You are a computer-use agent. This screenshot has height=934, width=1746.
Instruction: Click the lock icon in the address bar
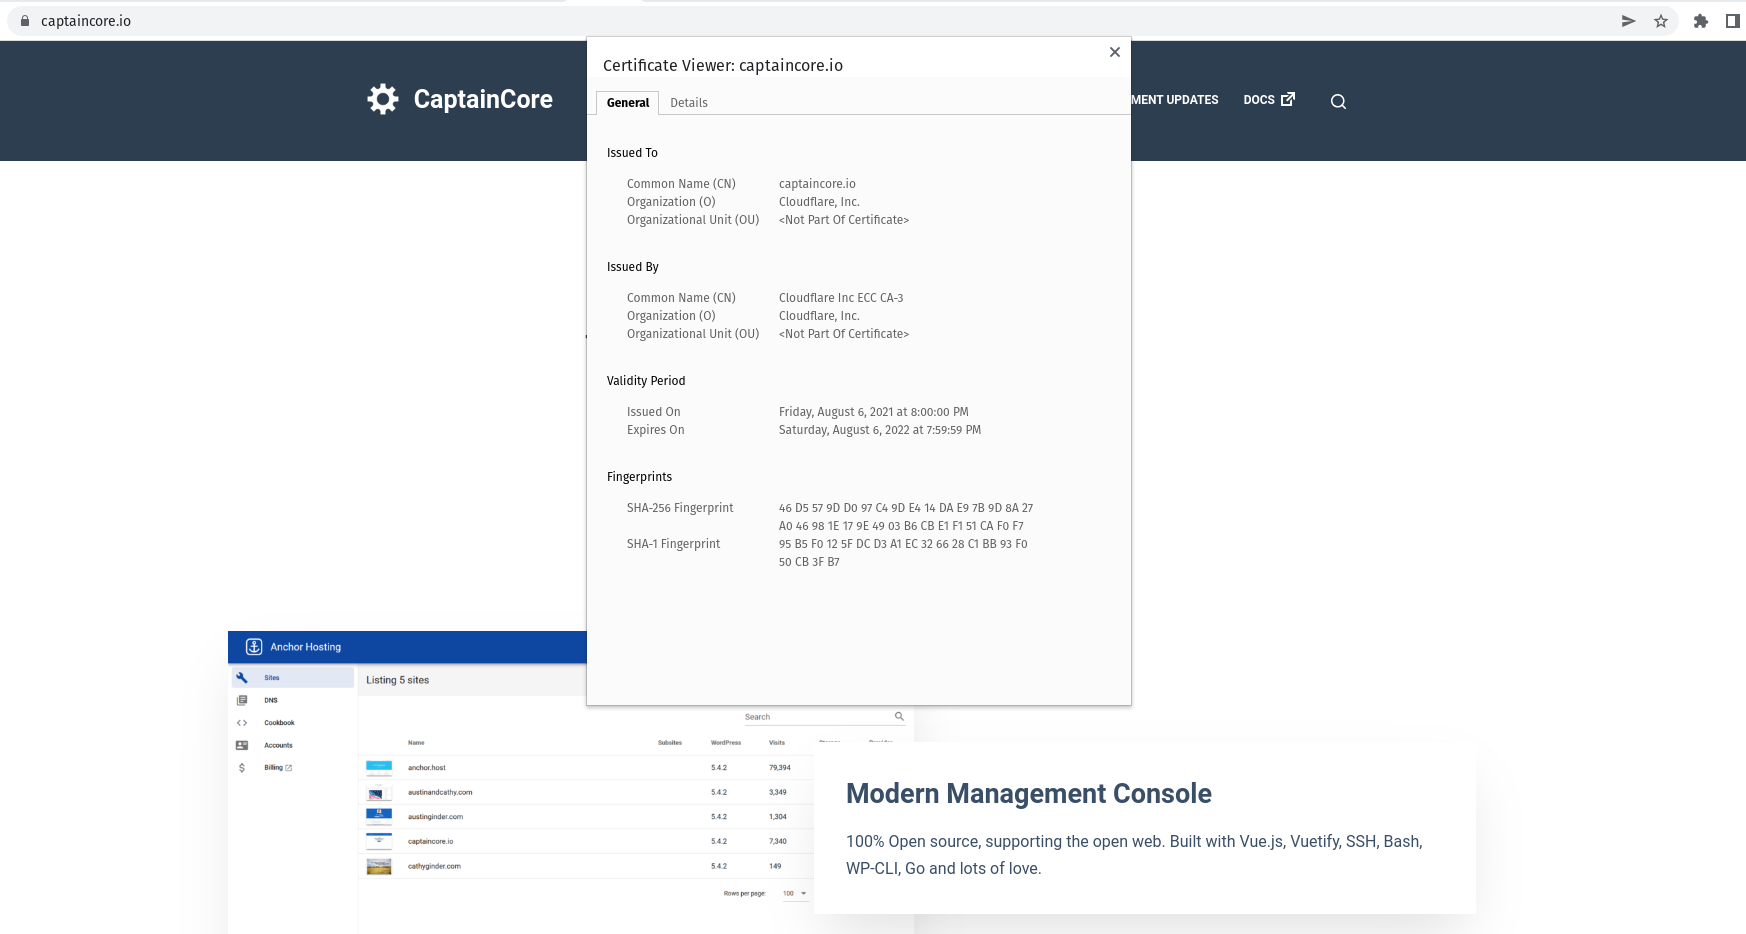(25, 21)
